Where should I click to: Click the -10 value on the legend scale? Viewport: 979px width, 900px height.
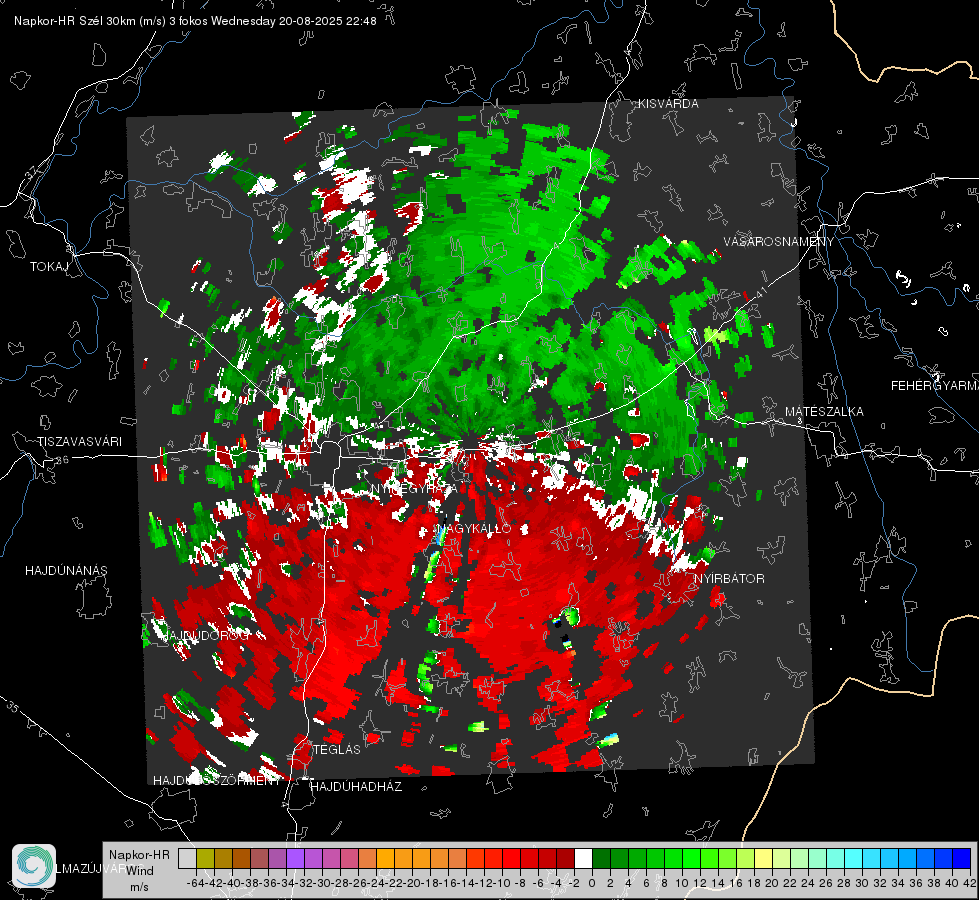pyautogui.click(x=503, y=883)
